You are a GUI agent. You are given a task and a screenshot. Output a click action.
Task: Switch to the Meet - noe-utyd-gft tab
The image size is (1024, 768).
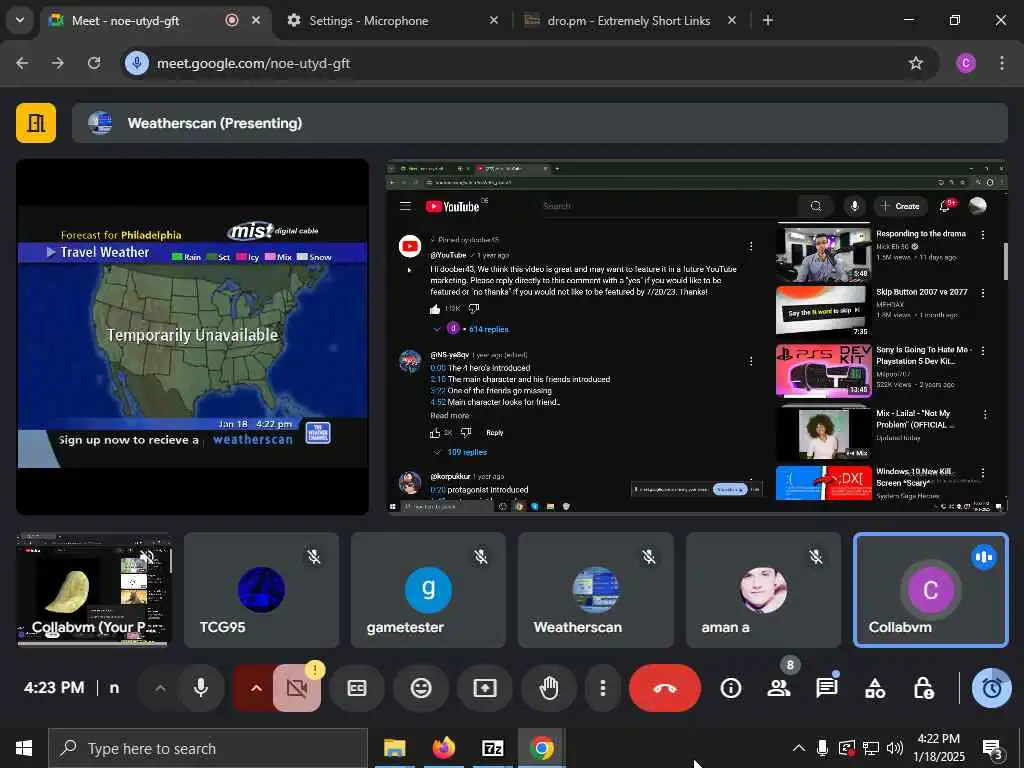[155, 20]
